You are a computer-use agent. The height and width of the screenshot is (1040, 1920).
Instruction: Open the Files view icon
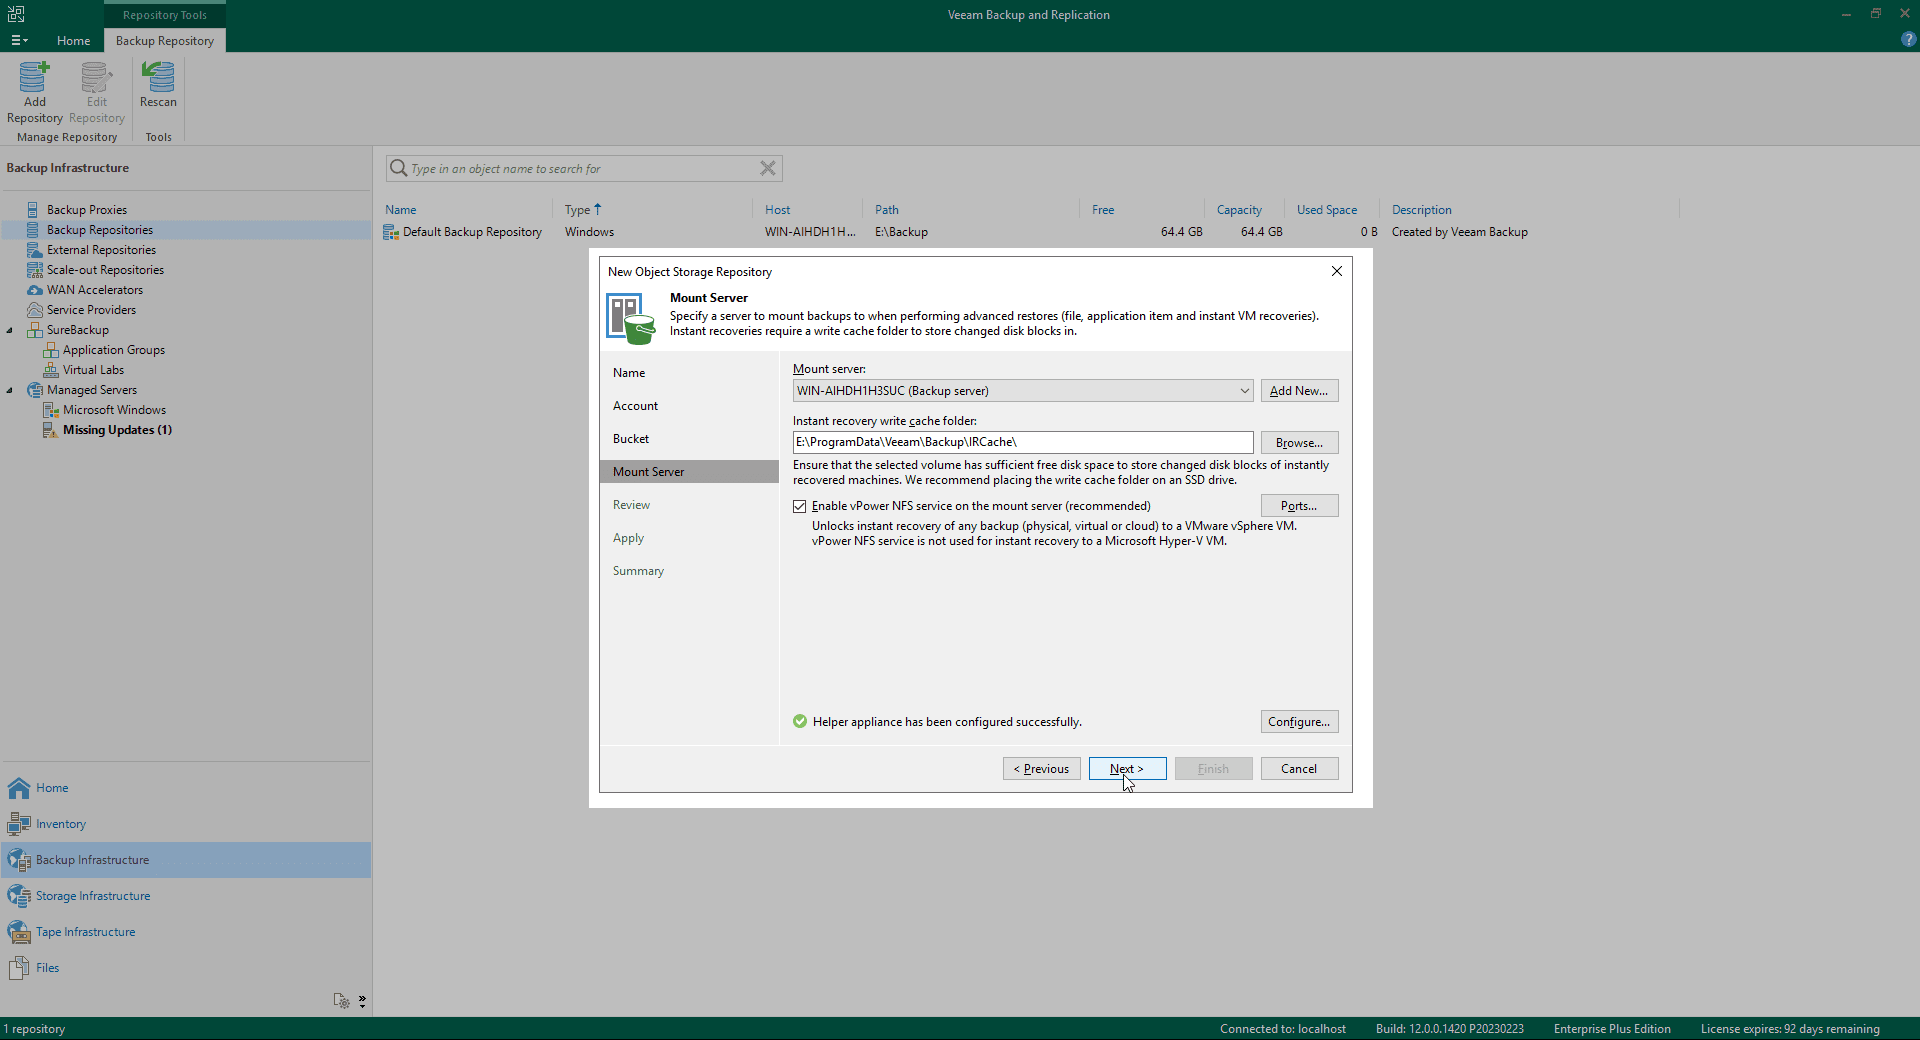[x=19, y=968]
